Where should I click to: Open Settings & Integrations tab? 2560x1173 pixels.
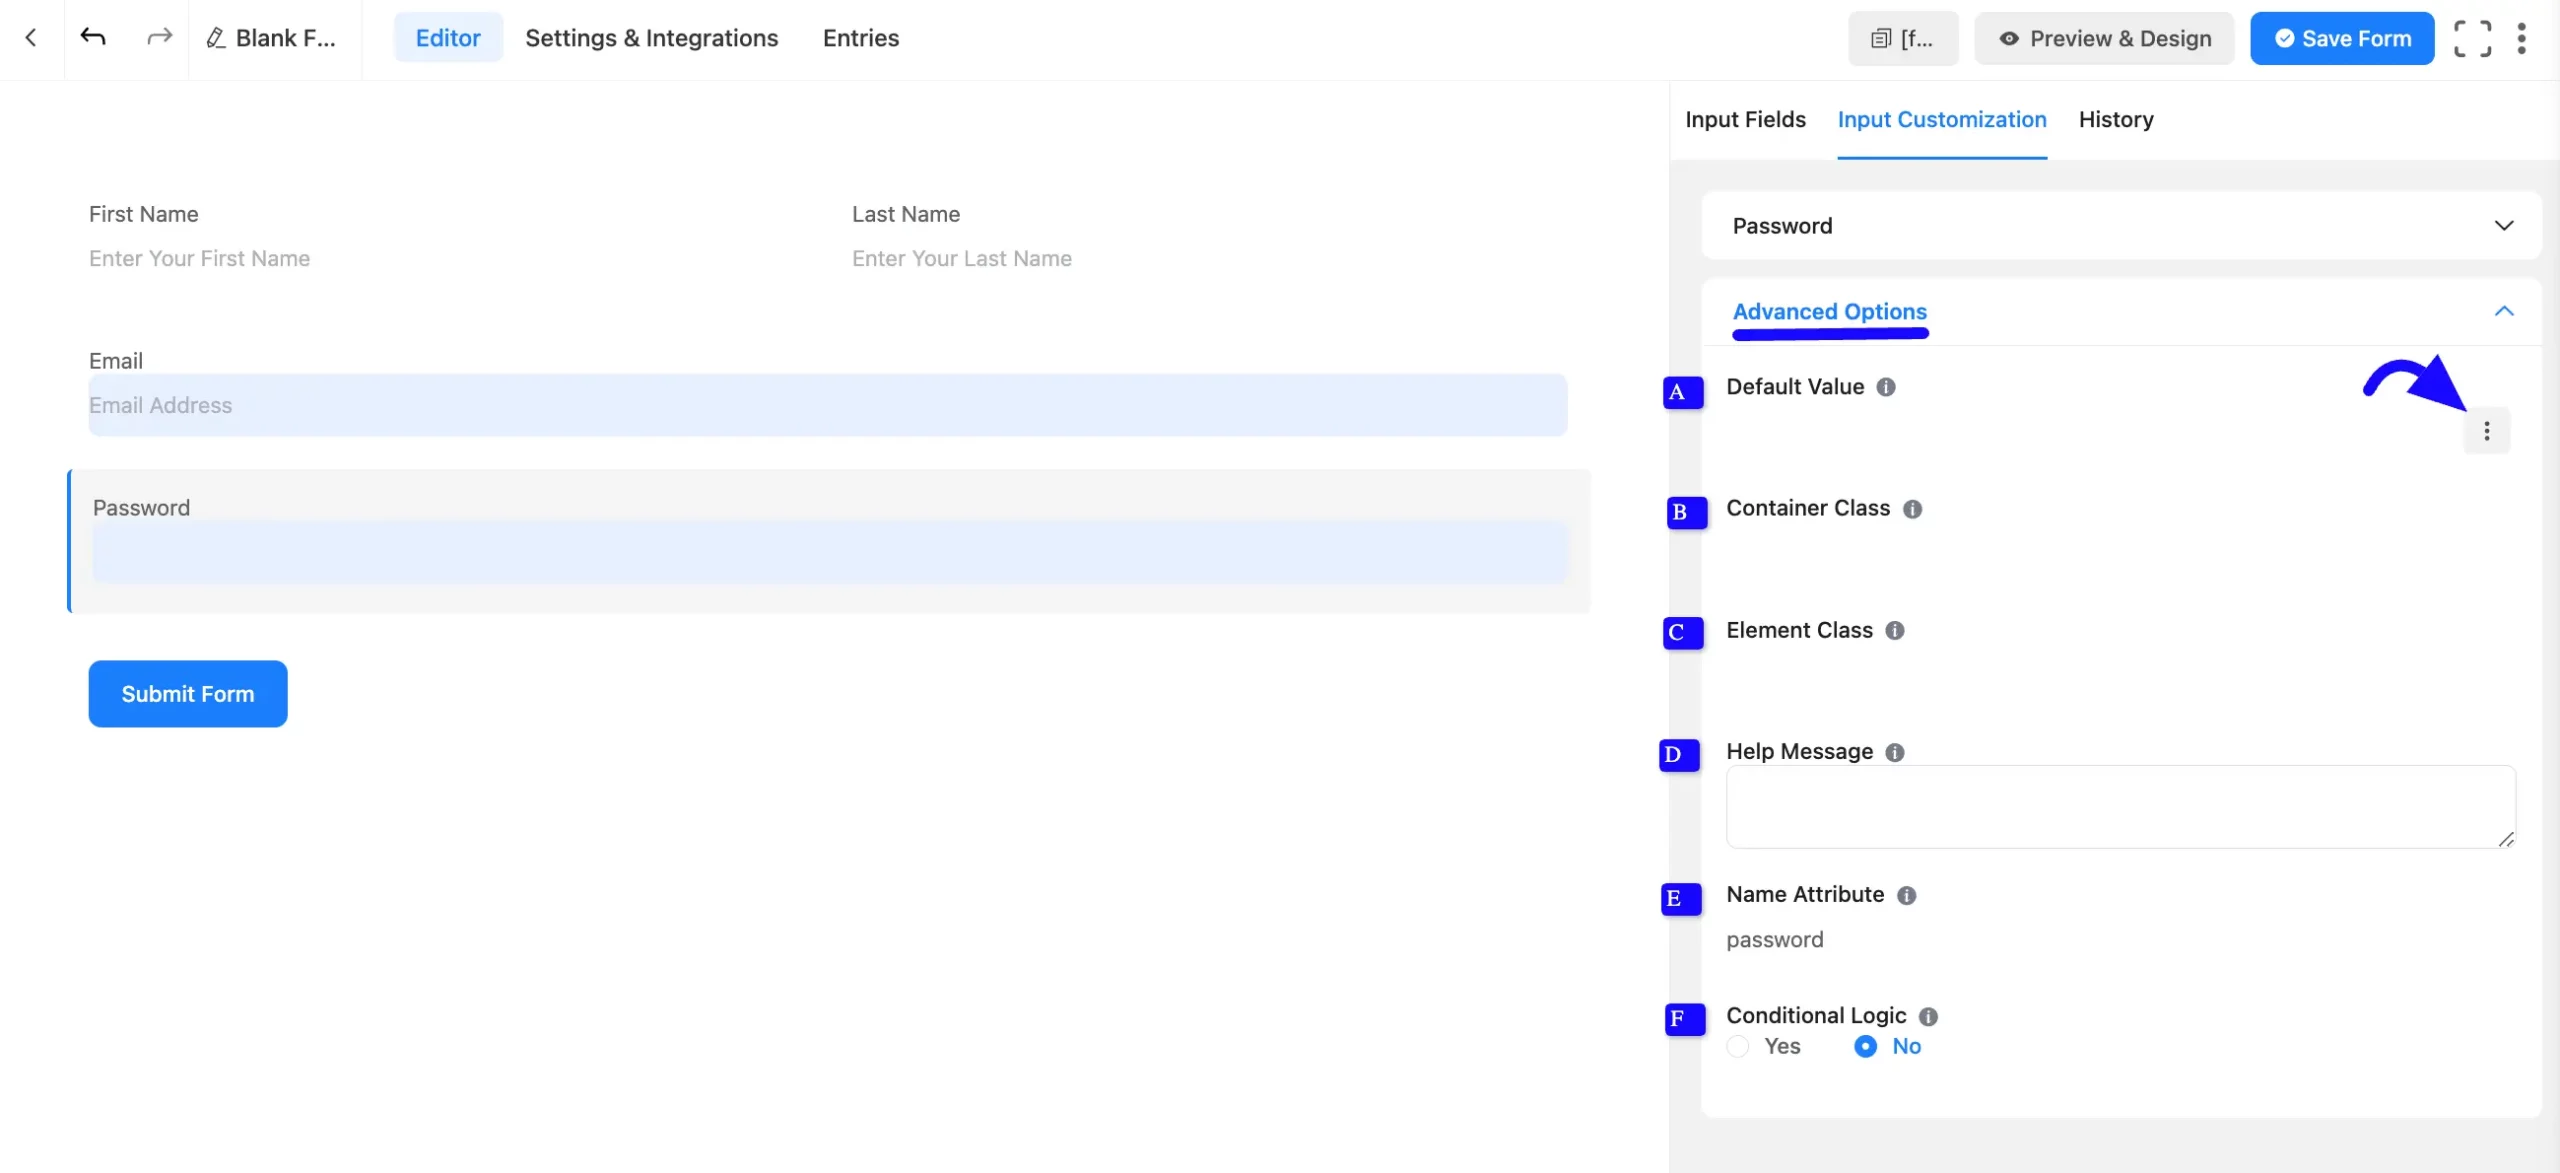coord(651,38)
